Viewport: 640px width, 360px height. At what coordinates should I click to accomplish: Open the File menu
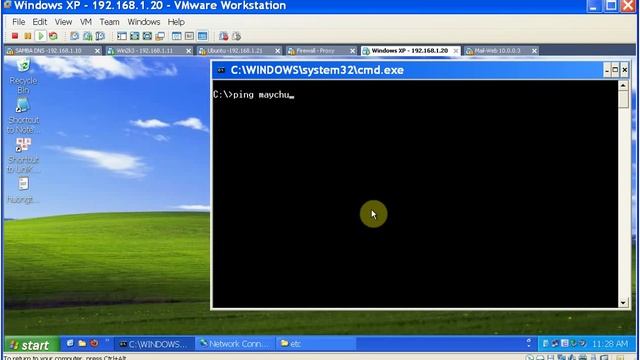[18, 22]
